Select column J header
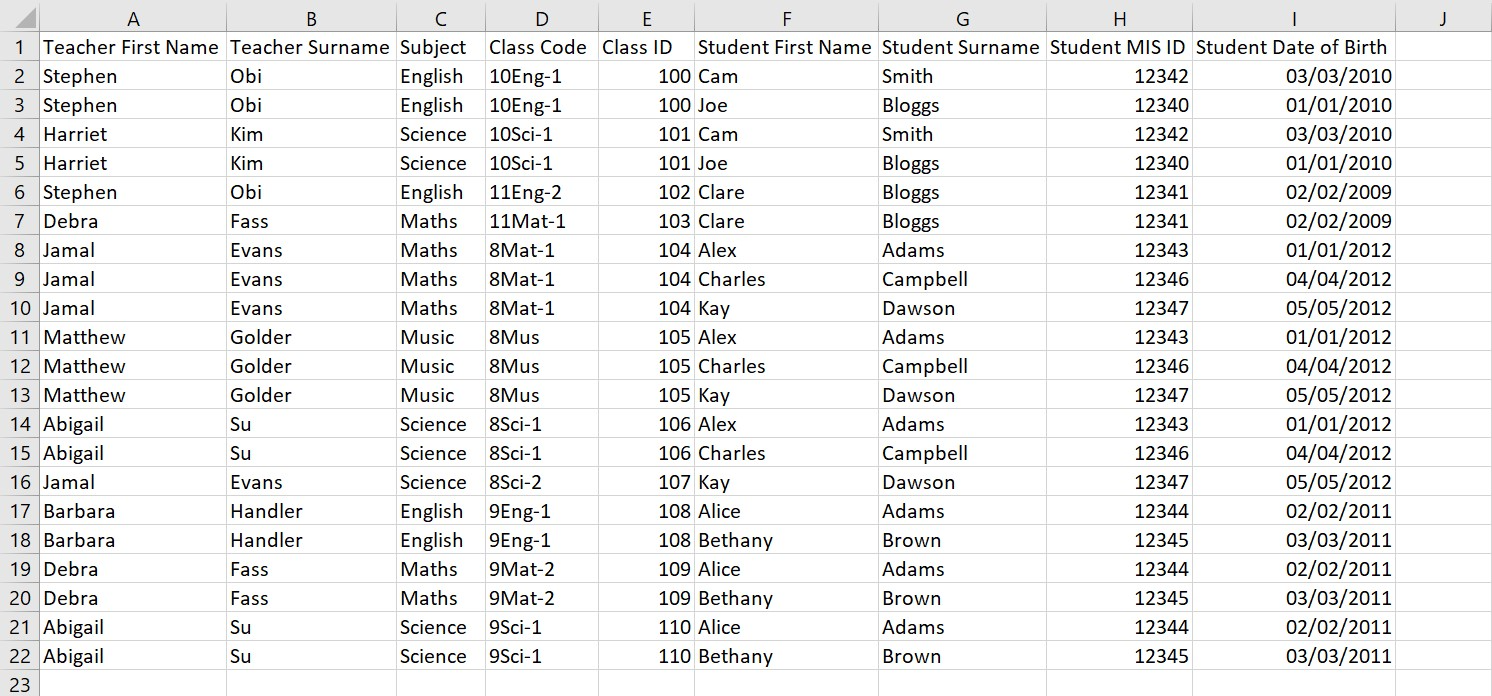This screenshot has height=696, width=1492. click(1443, 18)
